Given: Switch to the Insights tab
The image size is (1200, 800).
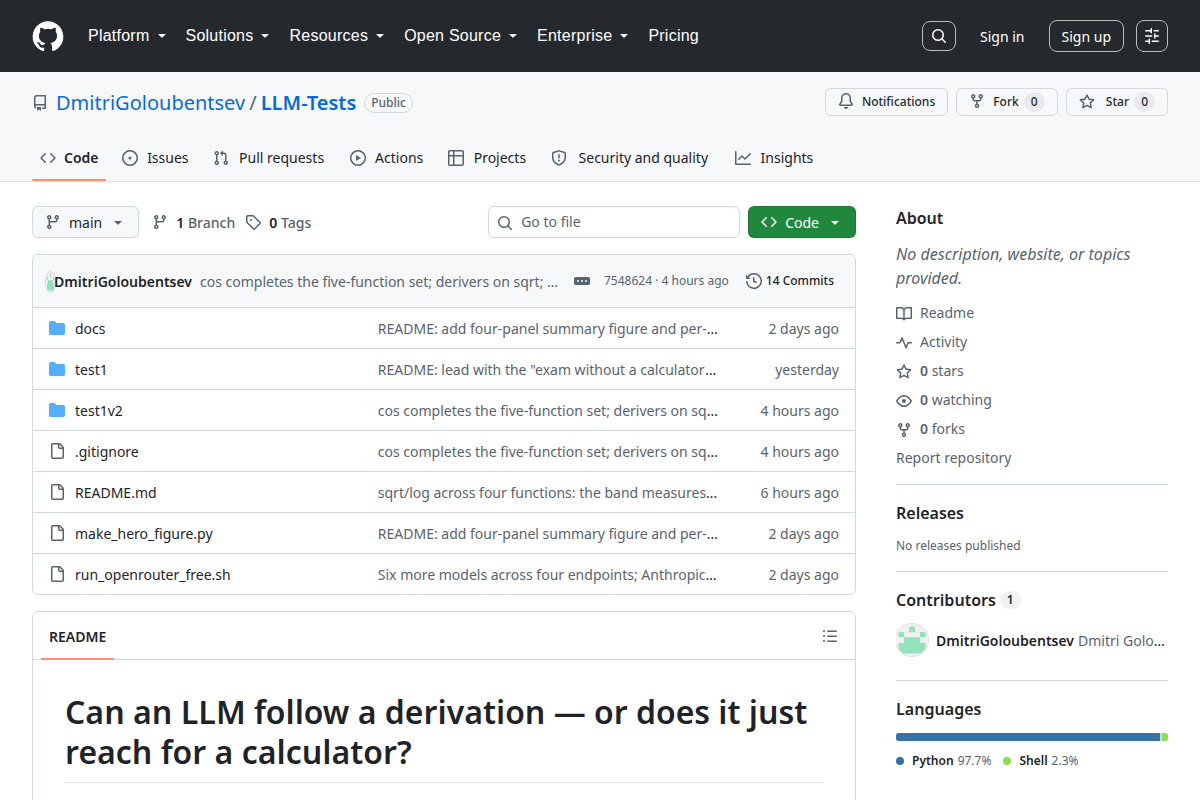Looking at the screenshot, I should [x=774, y=158].
